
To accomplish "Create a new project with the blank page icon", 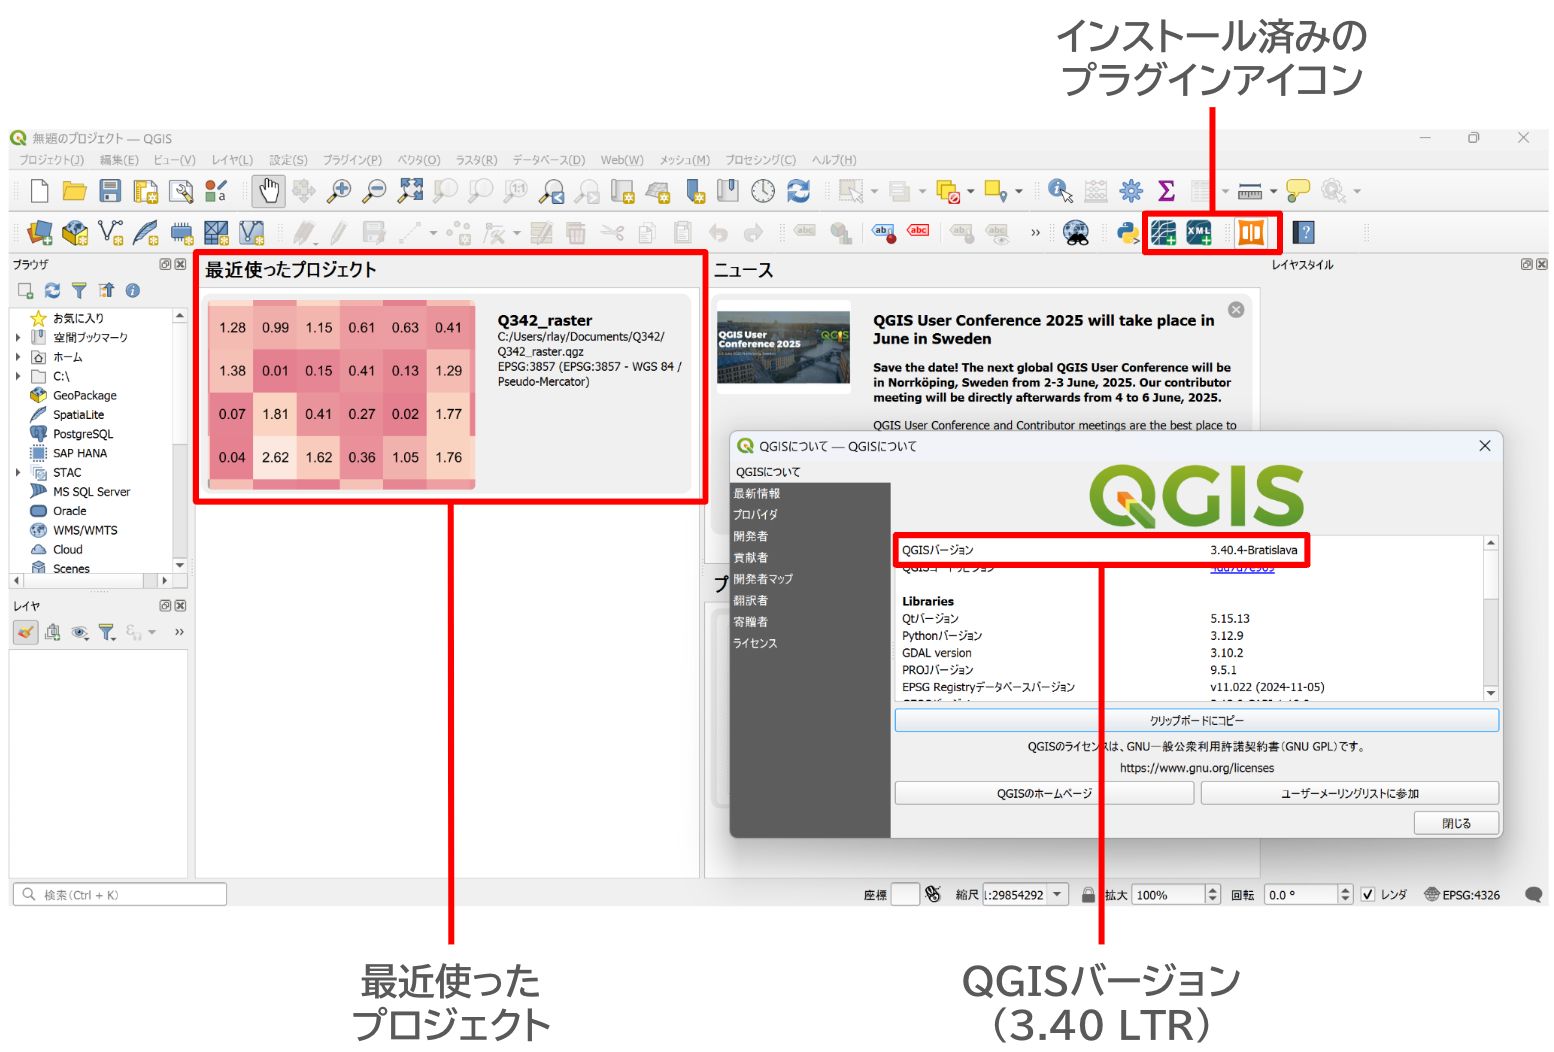I will (x=39, y=190).
